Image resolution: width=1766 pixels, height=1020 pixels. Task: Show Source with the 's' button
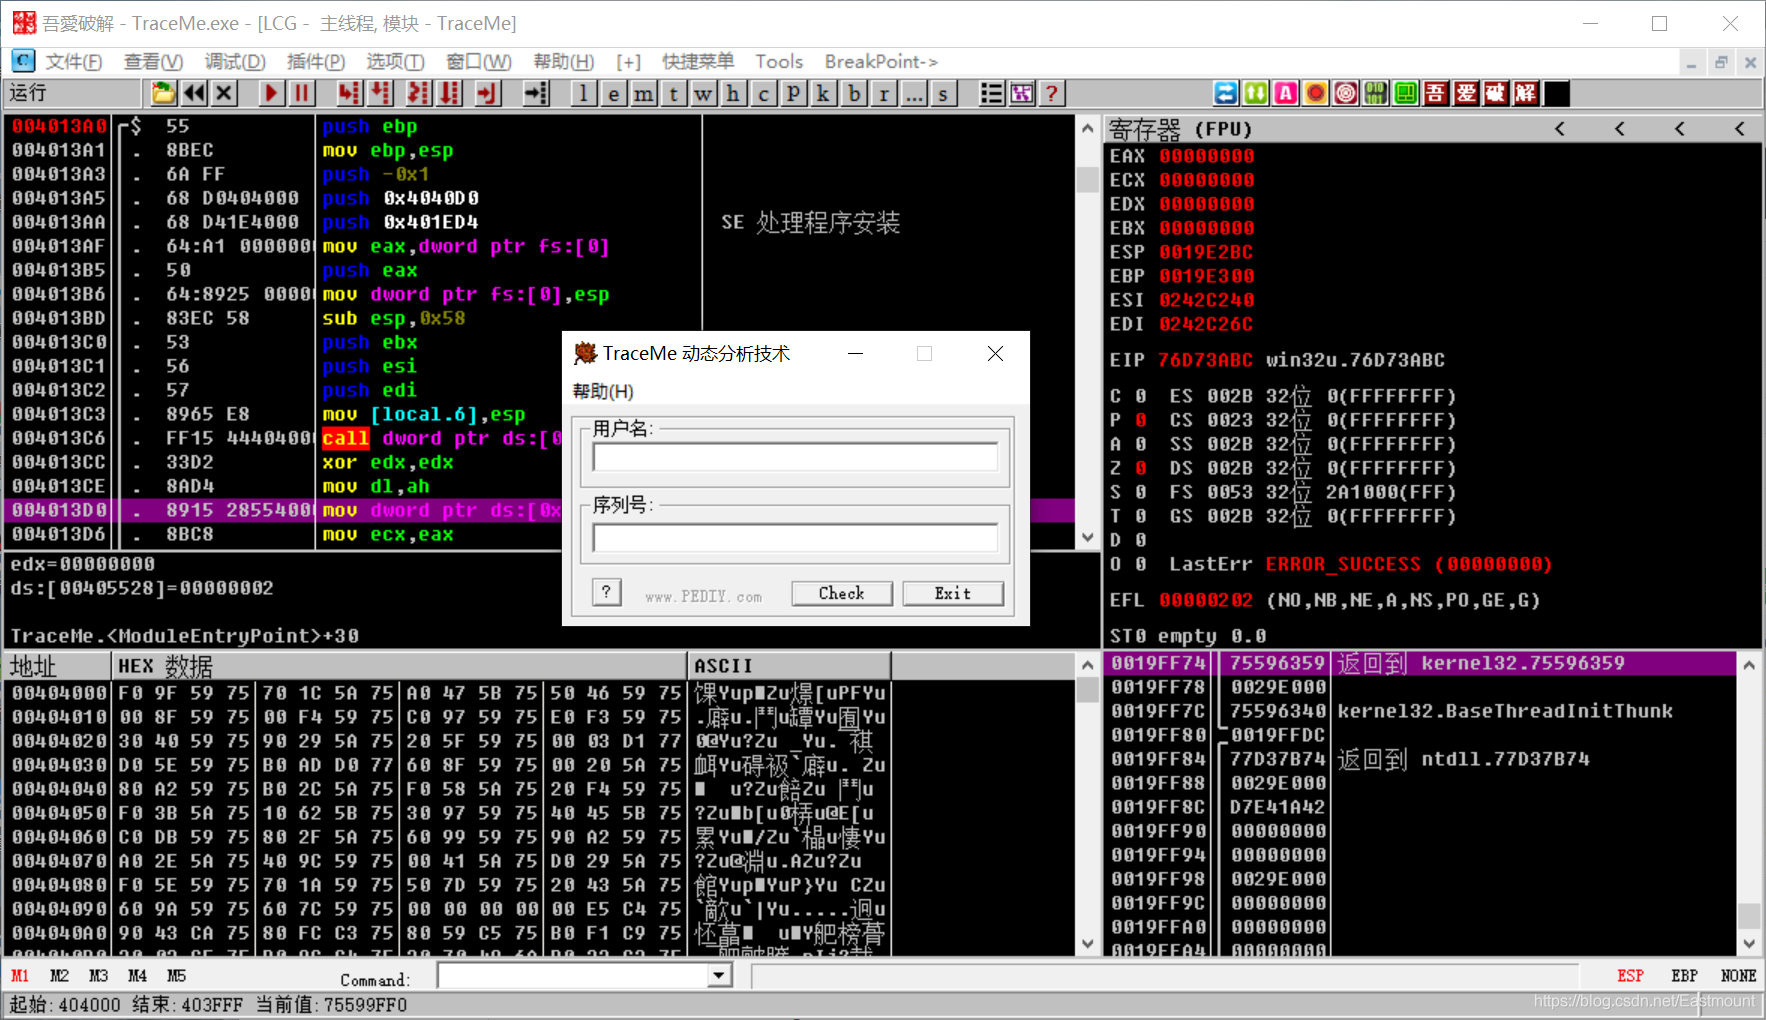944,93
